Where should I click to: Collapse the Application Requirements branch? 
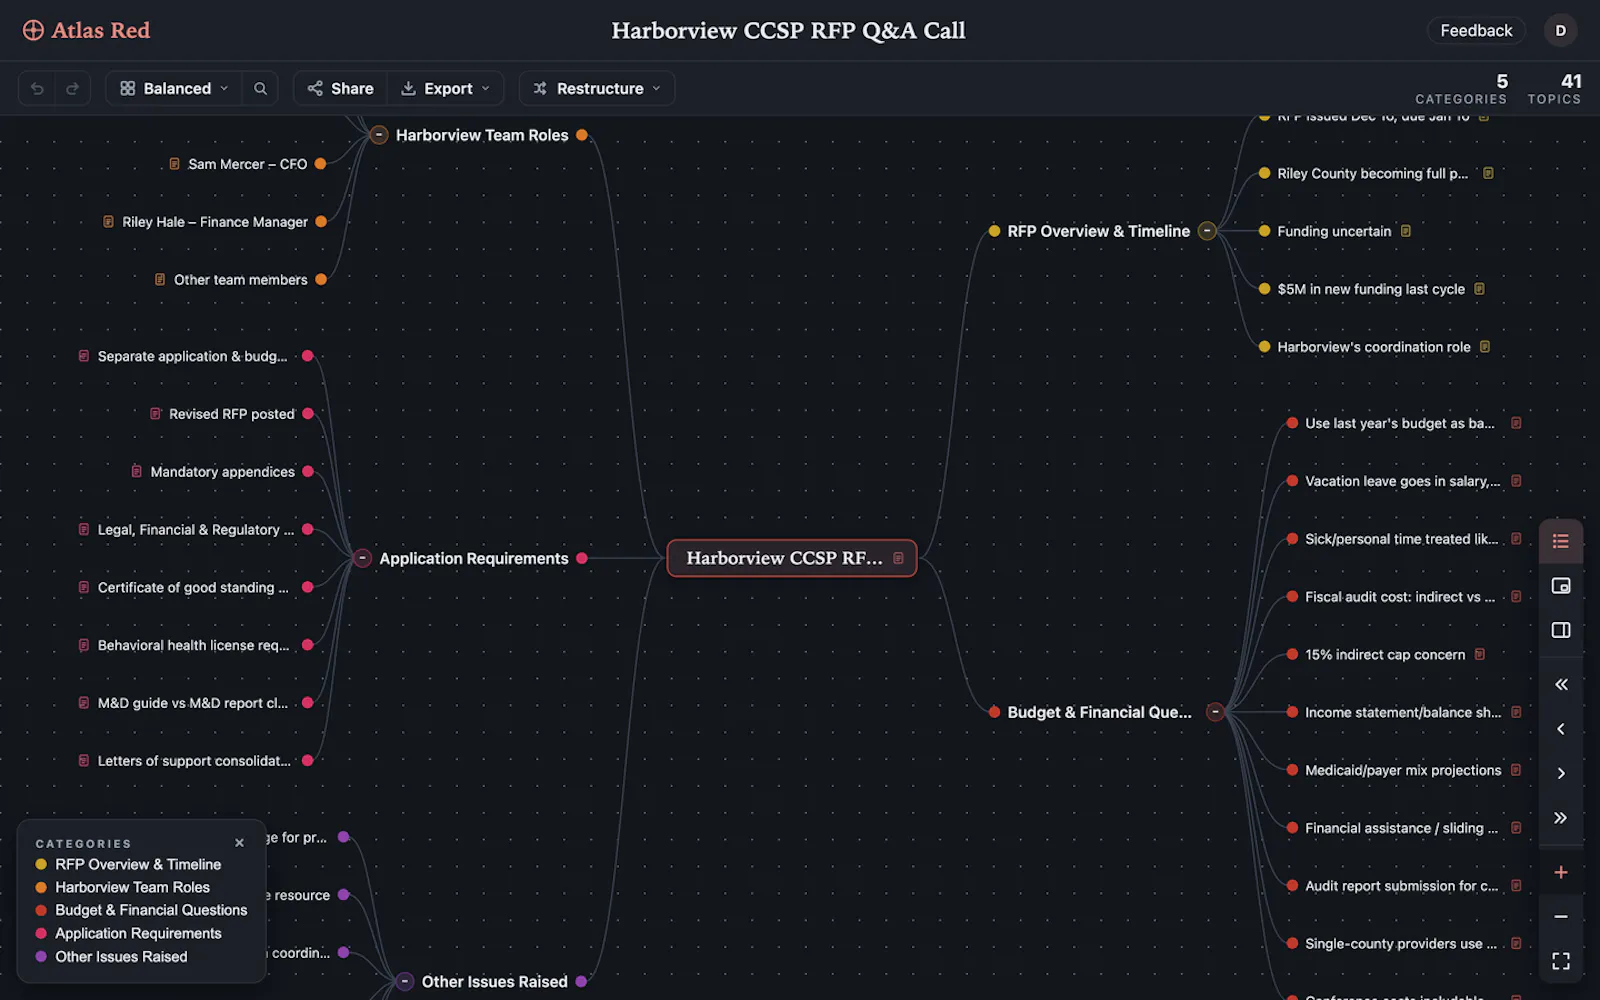[x=362, y=558]
